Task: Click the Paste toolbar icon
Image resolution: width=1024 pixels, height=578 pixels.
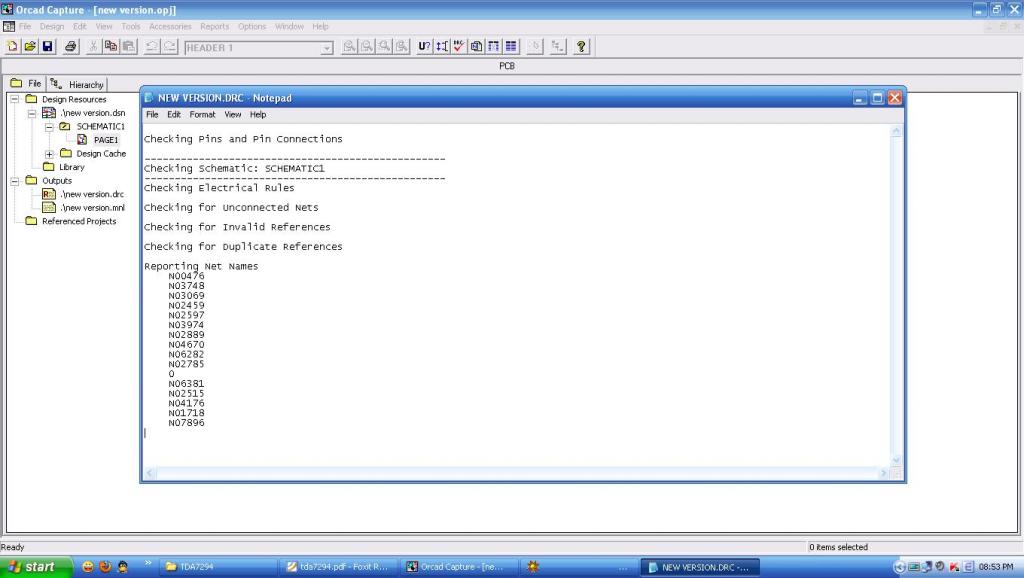Action: coord(129,46)
